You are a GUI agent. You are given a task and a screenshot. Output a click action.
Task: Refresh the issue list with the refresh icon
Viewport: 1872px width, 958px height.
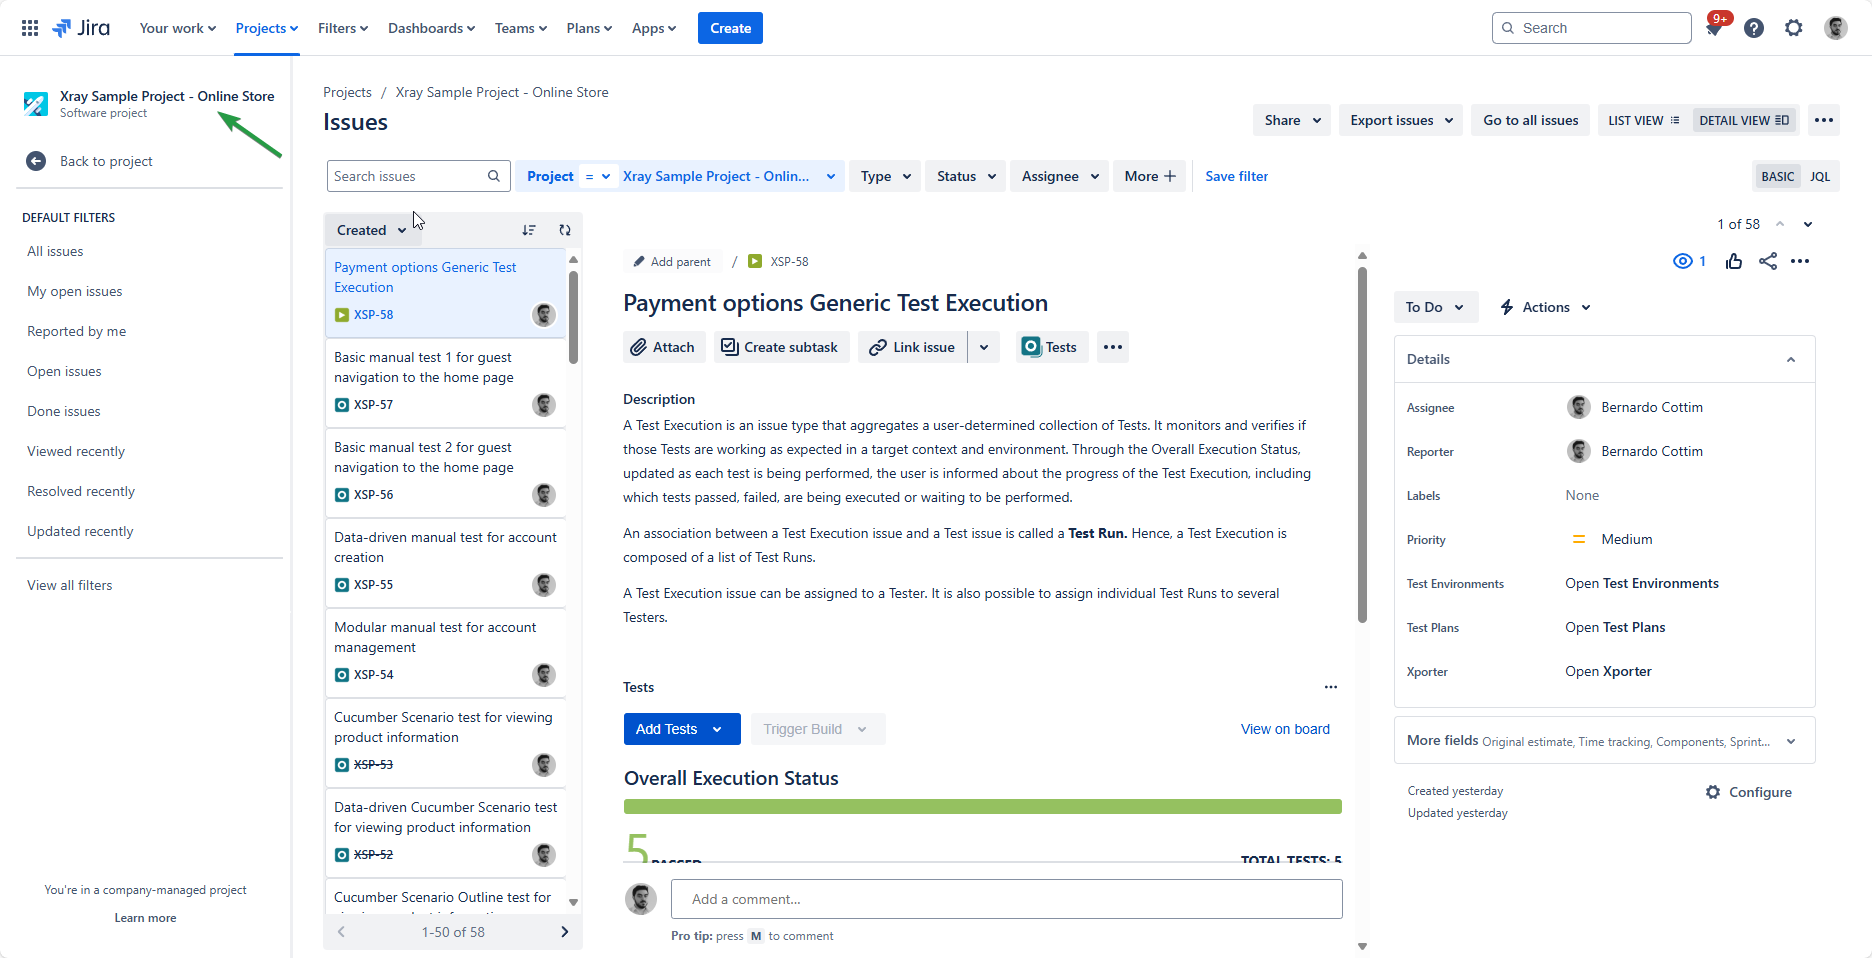pyautogui.click(x=565, y=230)
